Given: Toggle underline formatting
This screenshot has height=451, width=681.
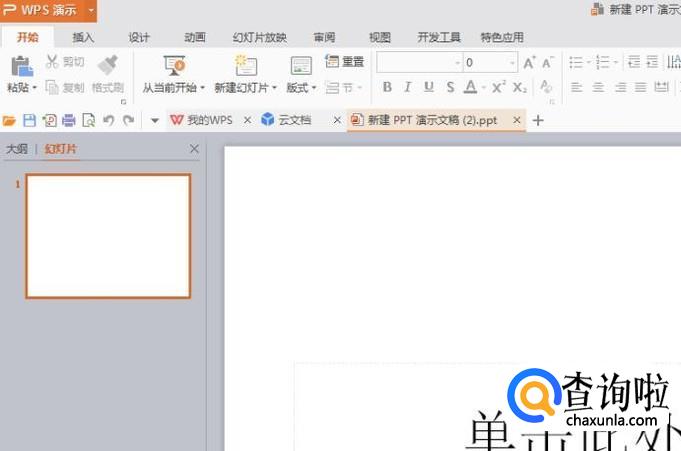Looking at the screenshot, I should pyautogui.click(x=429, y=87).
